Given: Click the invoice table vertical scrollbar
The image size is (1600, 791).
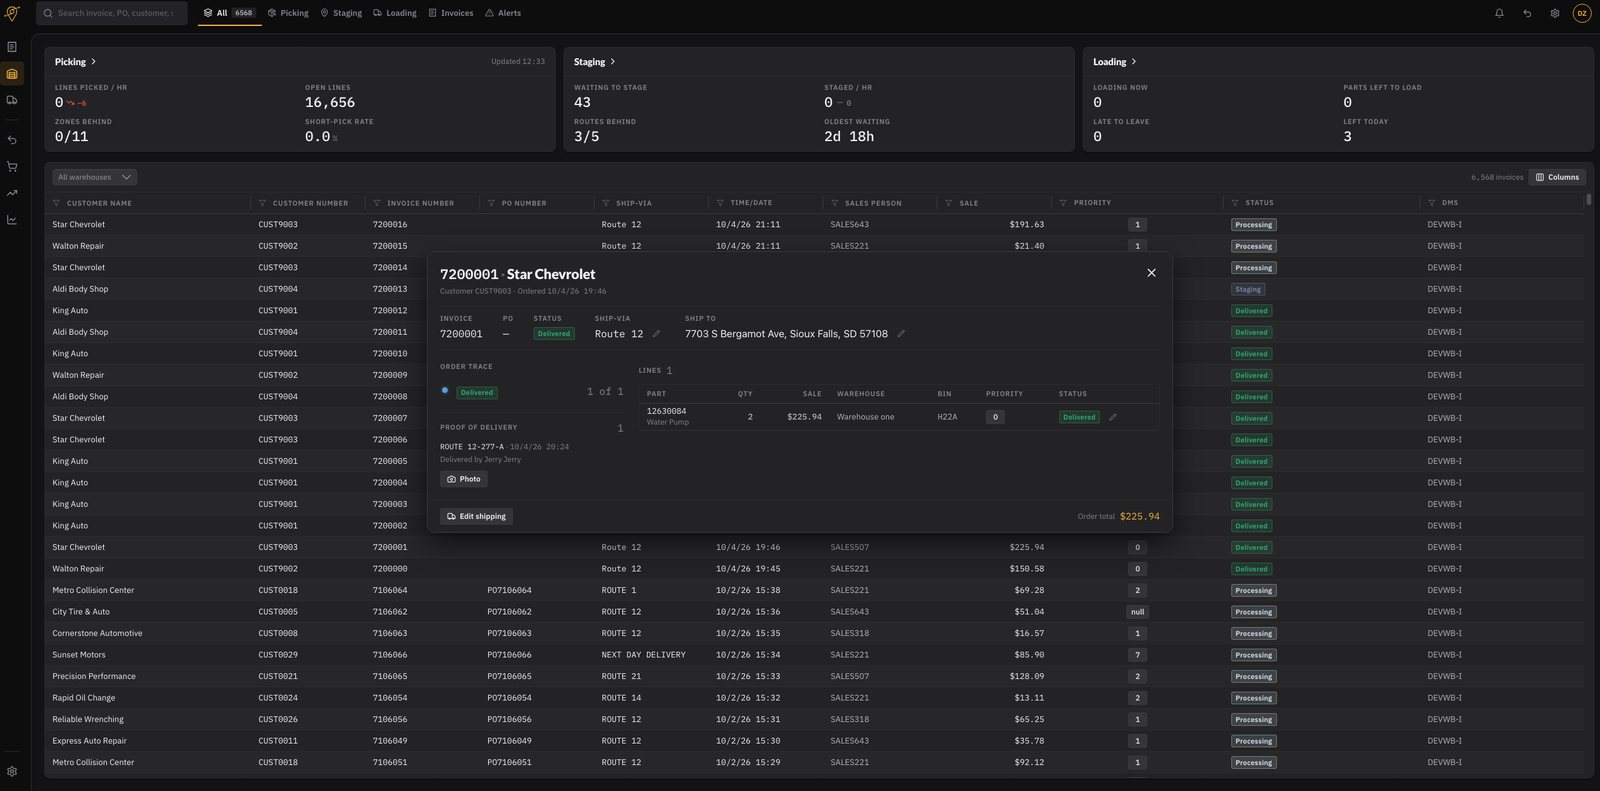Looking at the screenshot, I should tap(1588, 200).
